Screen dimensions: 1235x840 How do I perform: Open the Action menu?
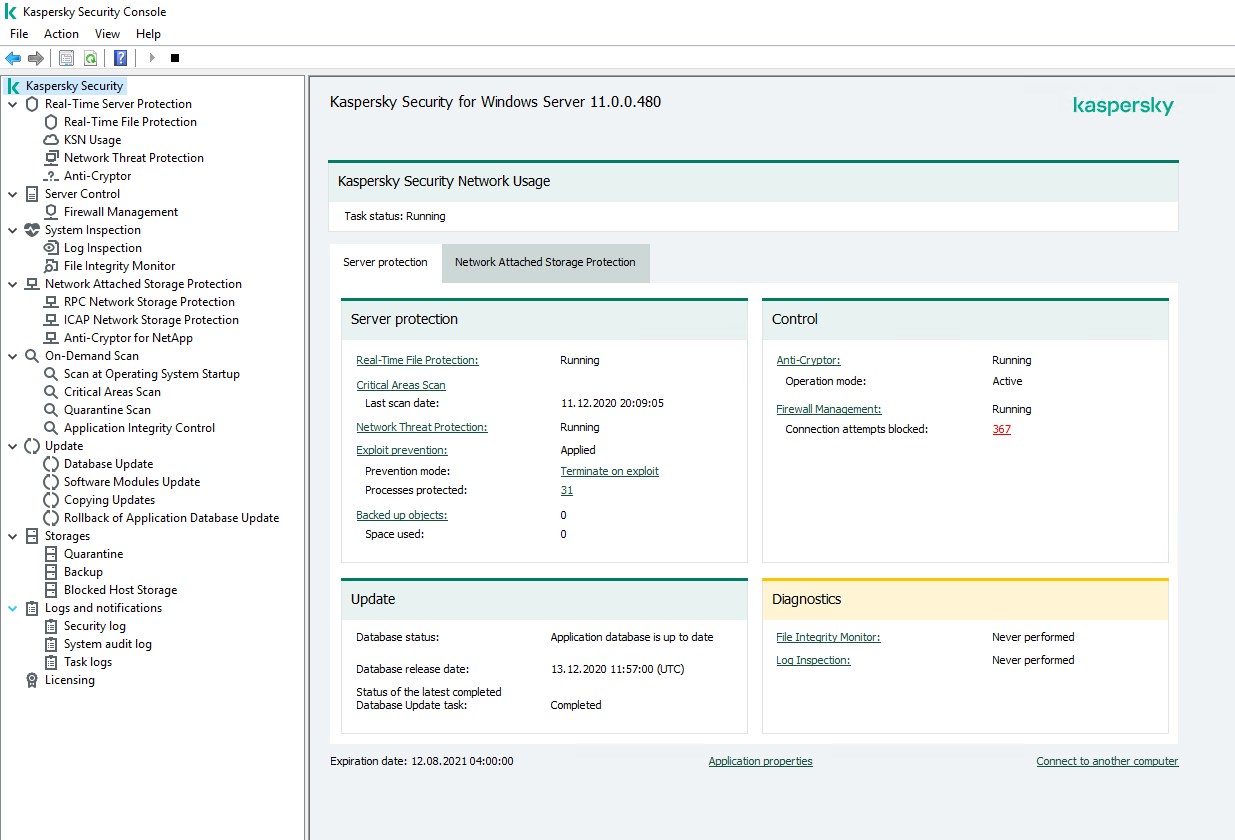pyautogui.click(x=61, y=34)
